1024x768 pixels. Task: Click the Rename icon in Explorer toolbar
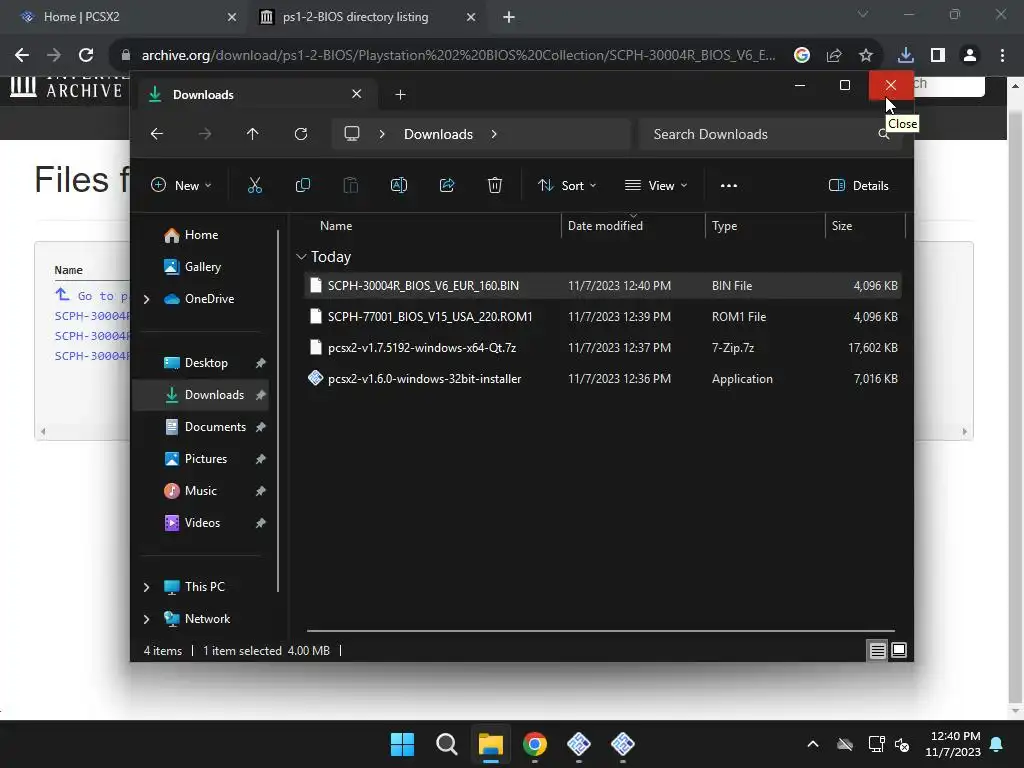(x=398, y=185)
